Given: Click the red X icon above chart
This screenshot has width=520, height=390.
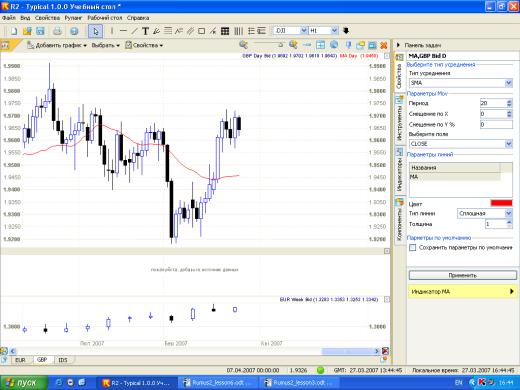Looking at the screenshot, I should tap(384, 45).
